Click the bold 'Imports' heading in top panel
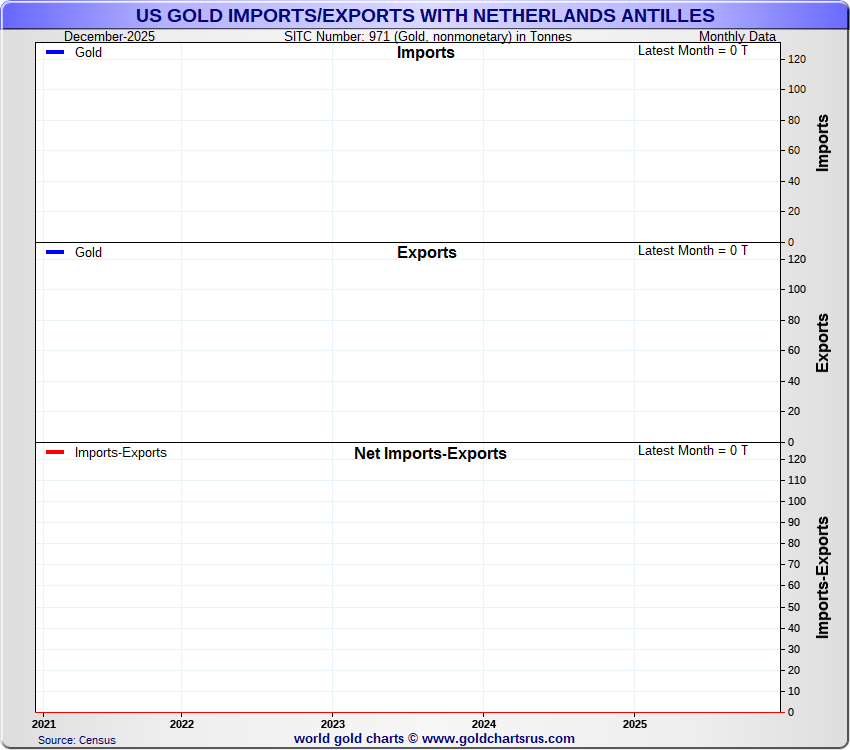850x750 pixels. tap(425, 53)
